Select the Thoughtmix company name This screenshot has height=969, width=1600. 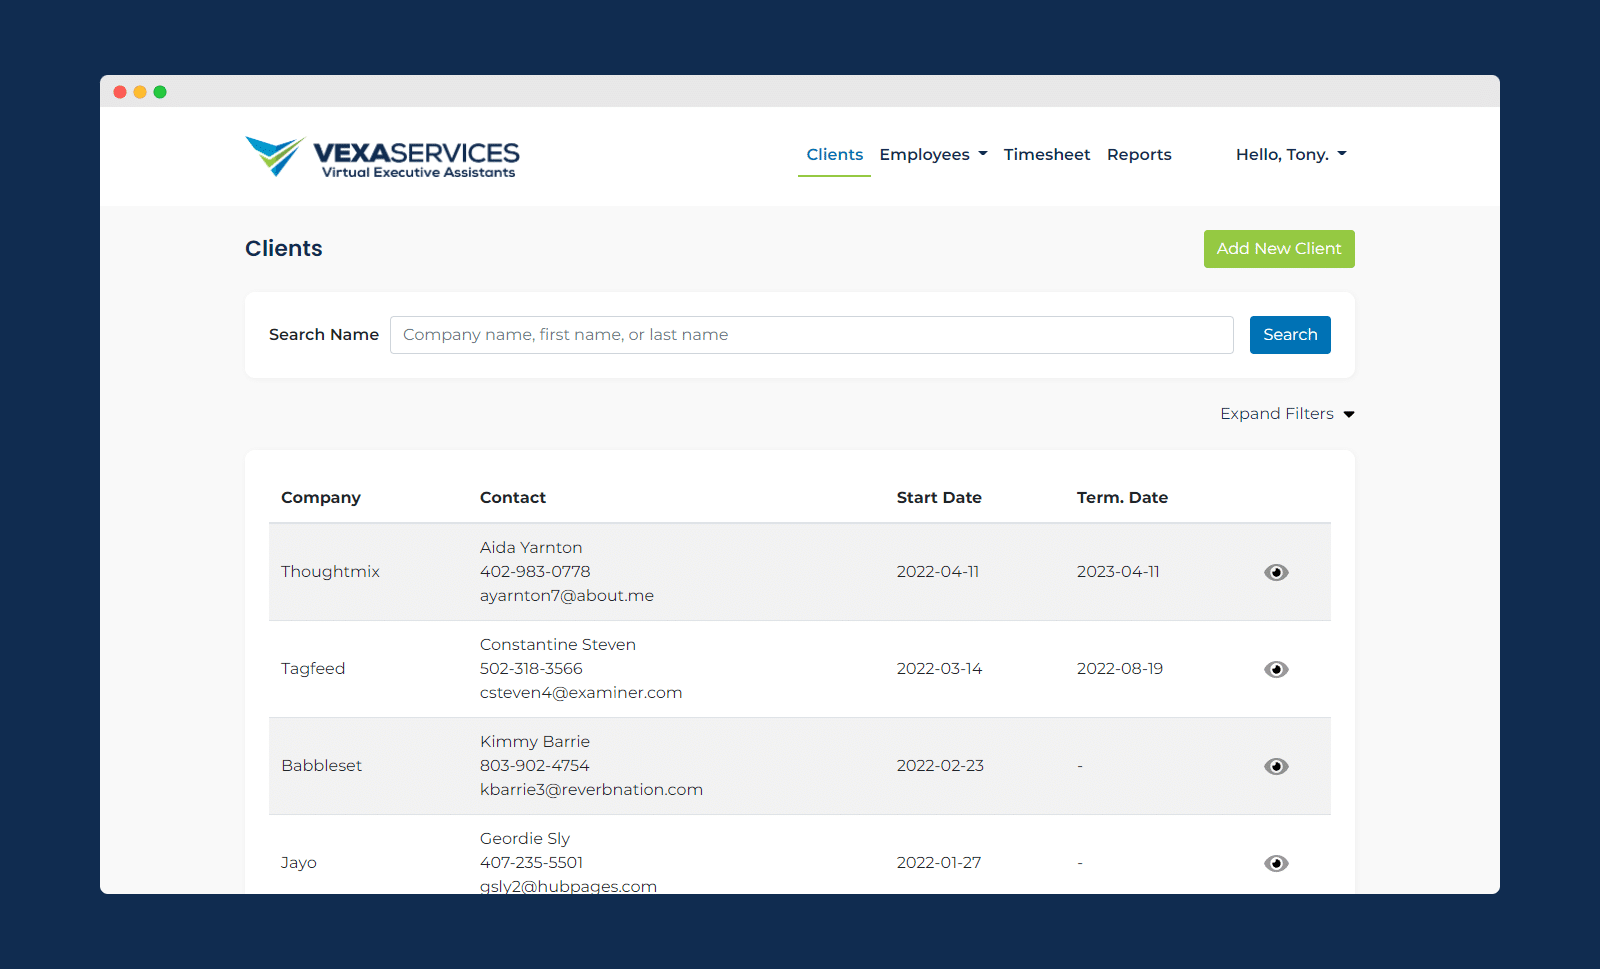[x=330, y=572]
